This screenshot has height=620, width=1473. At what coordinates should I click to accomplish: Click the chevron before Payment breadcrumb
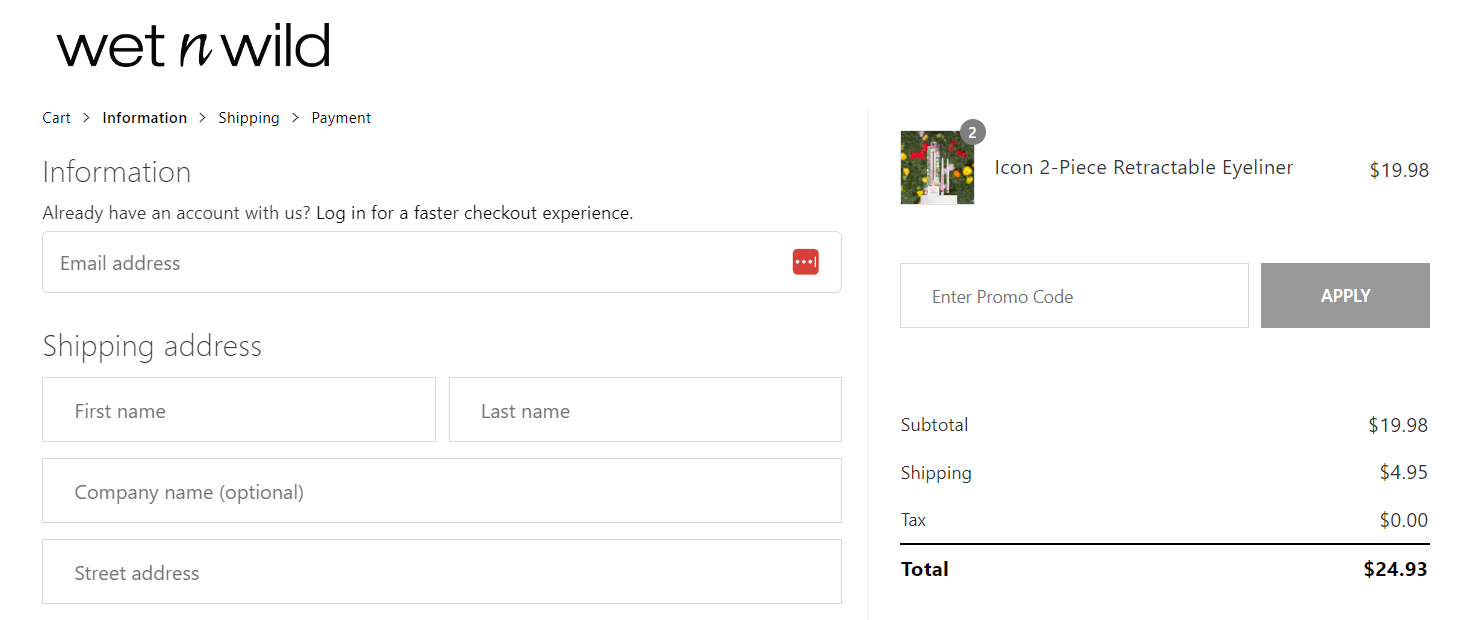tap(295, 118)
